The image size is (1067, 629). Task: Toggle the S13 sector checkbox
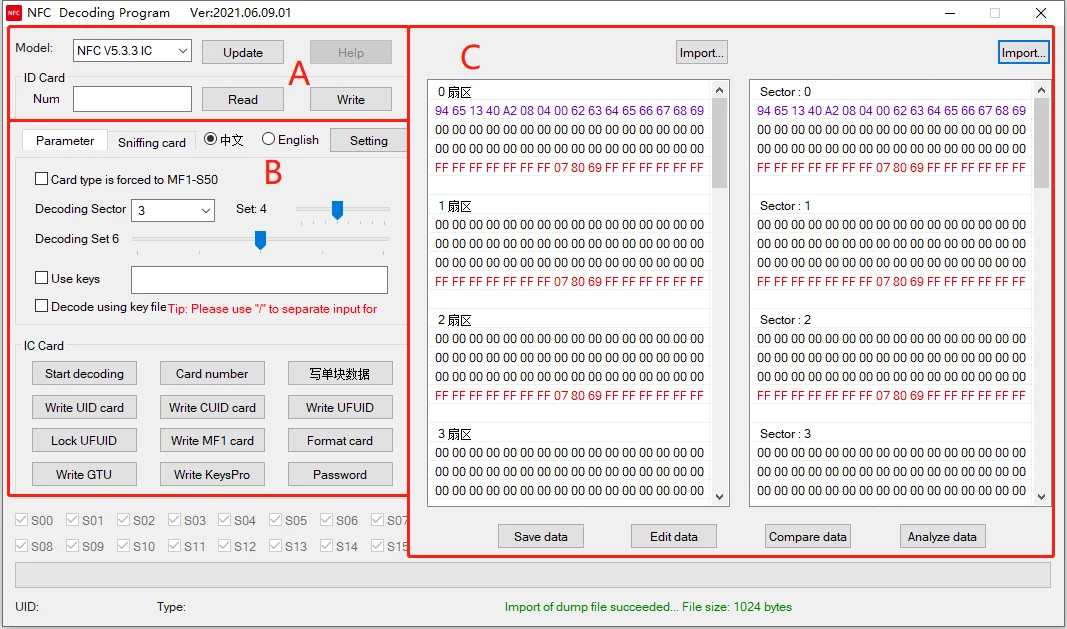[276, 546]
